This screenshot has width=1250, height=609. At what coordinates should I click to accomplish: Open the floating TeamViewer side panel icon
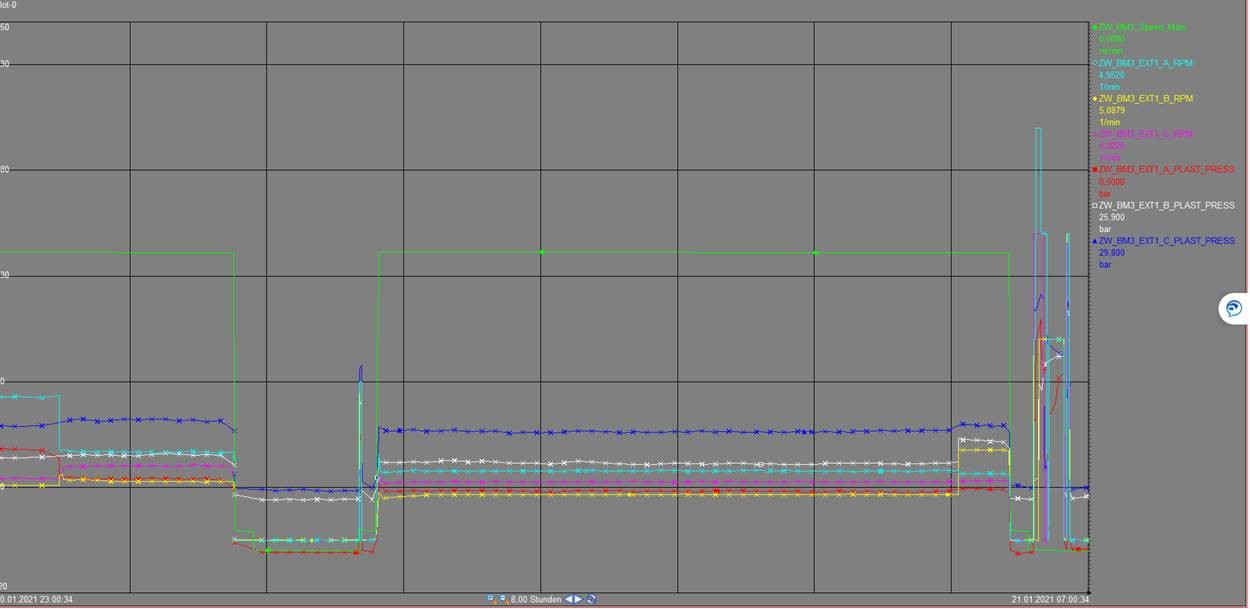(x=1234, y=308)
